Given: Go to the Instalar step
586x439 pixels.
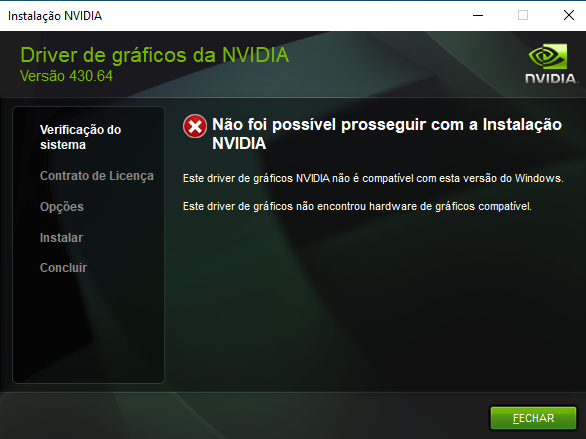Looking at the screenshot, I should (x=61, y=238).
